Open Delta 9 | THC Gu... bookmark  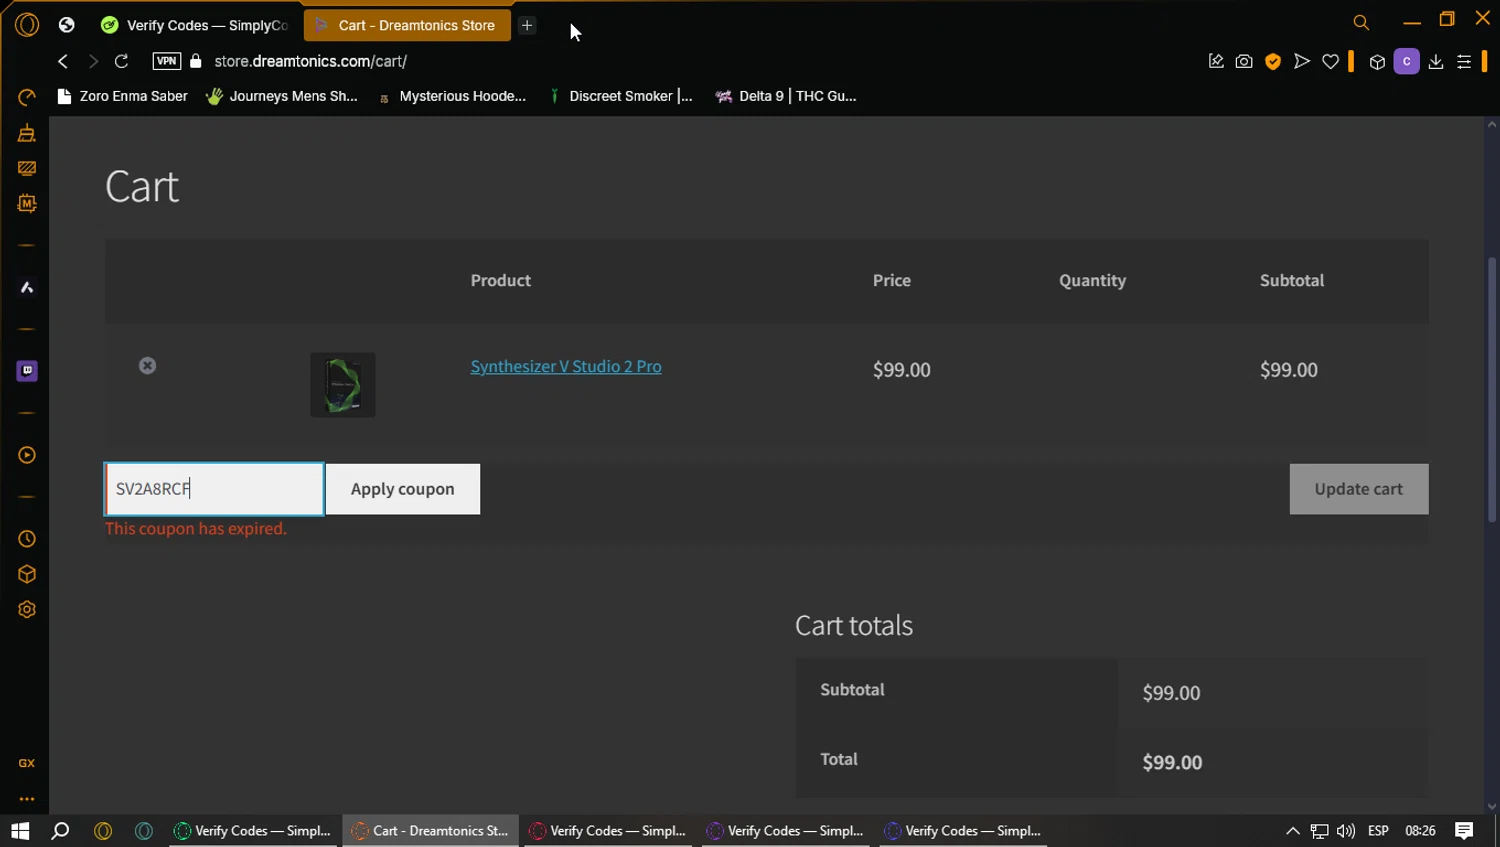pyautogui.click(x=787, y=96)
